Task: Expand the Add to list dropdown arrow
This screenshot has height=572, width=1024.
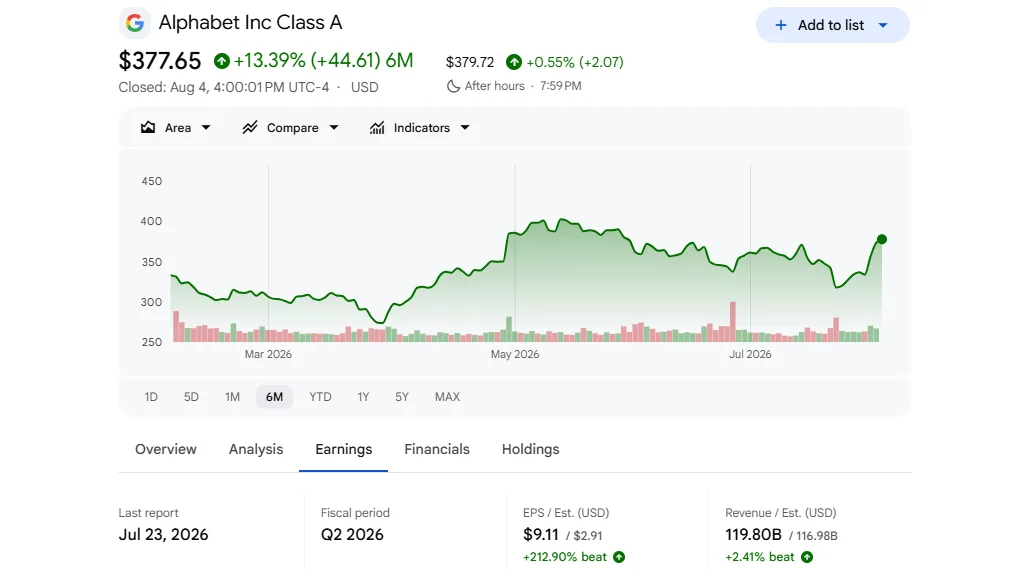Action: (883, 25)
